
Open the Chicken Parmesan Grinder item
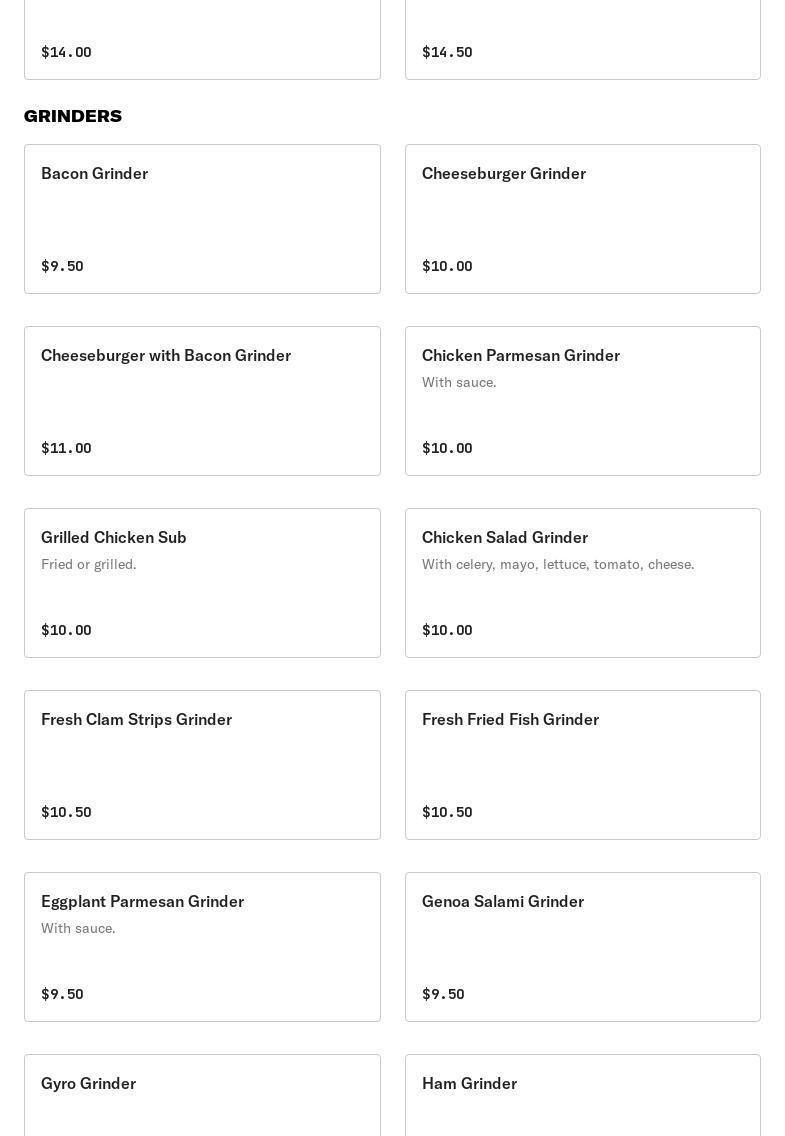pyautogui.click(x=582, y=400)
